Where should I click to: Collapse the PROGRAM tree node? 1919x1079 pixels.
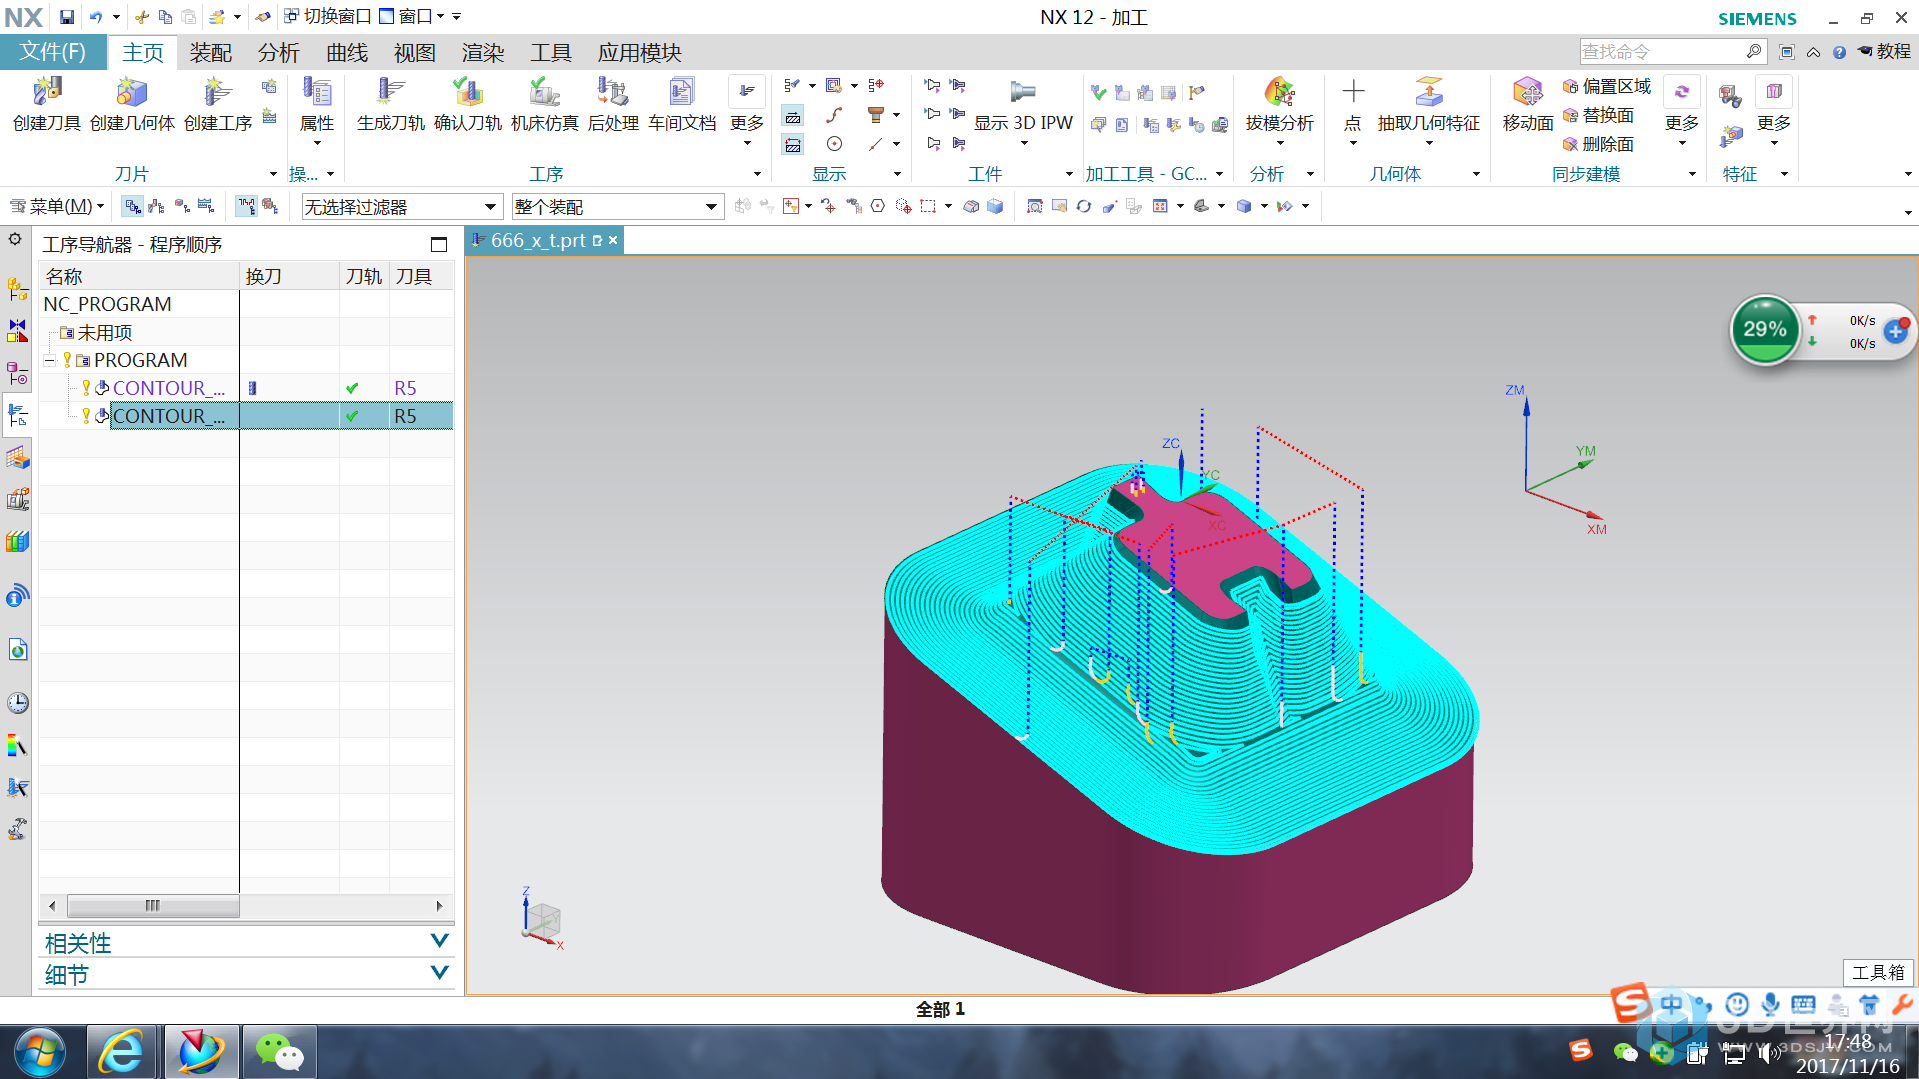click(49, 360)
